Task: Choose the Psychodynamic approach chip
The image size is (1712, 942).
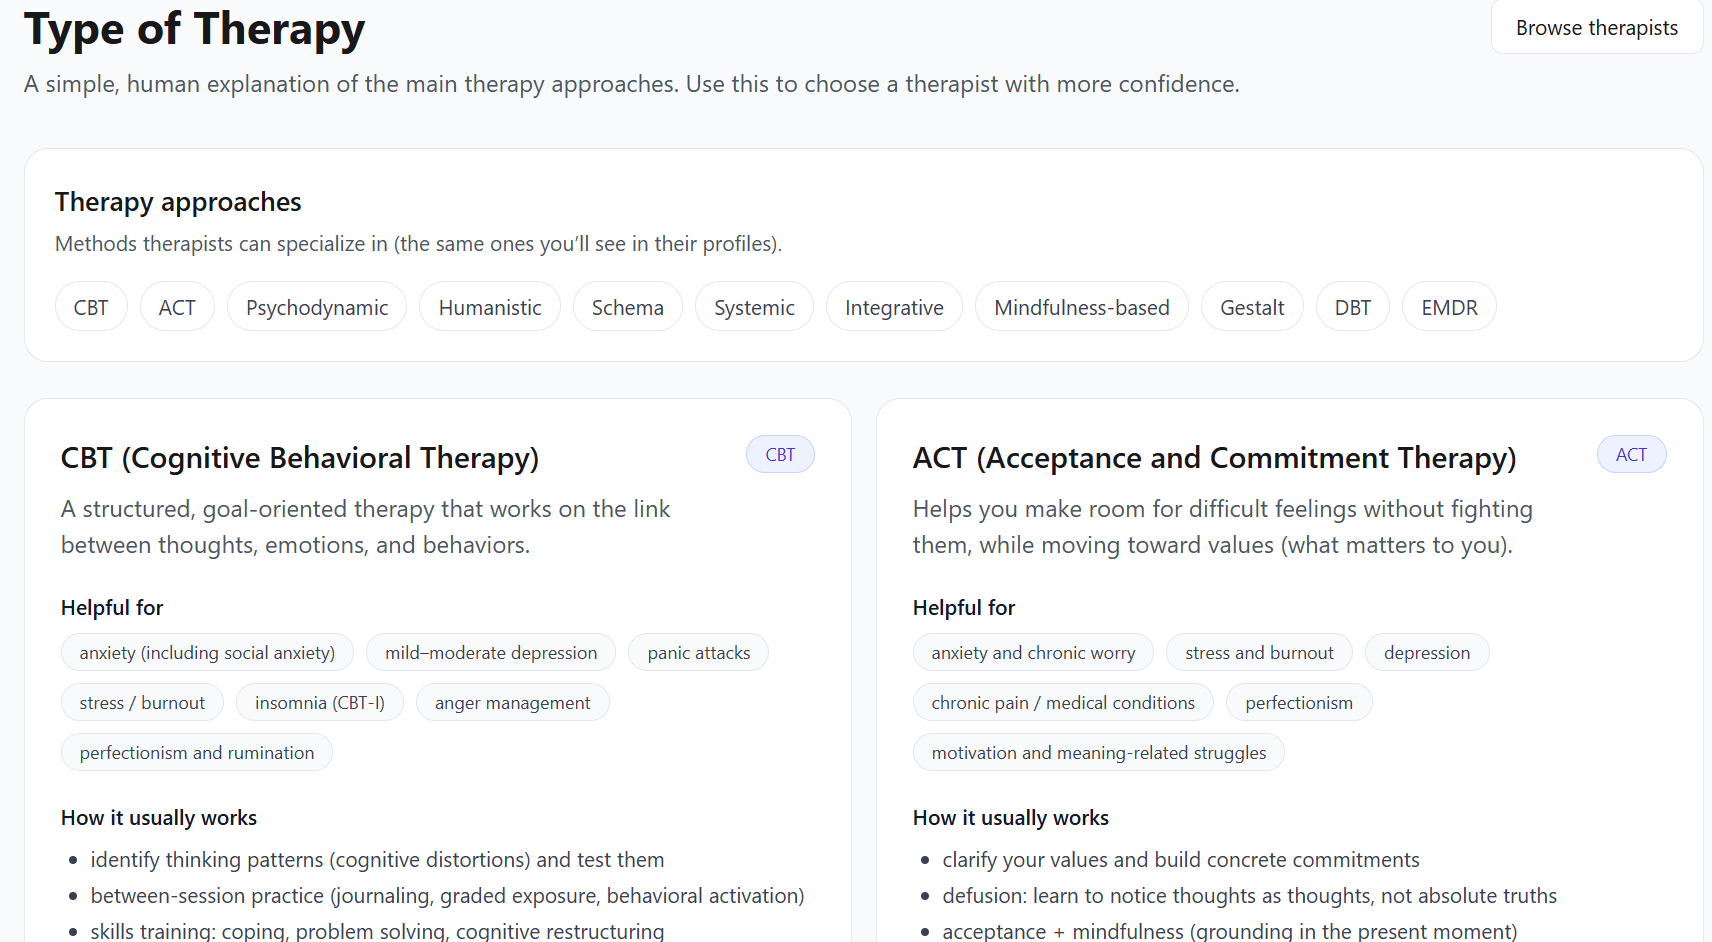Action: (317, 307)
